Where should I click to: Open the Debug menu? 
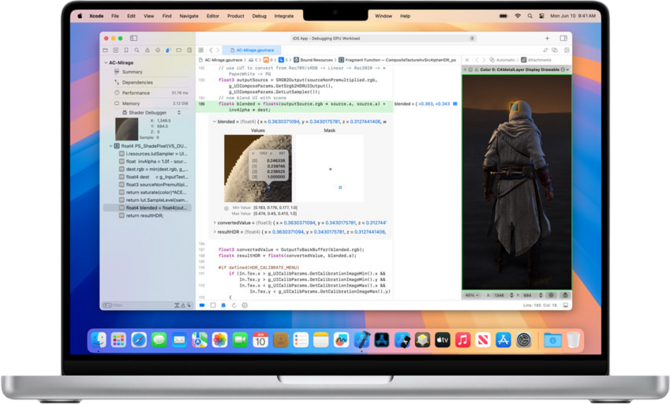(259, 16)
